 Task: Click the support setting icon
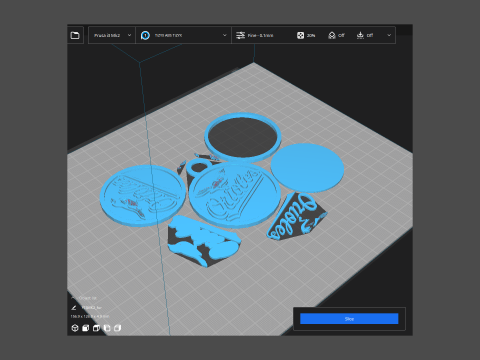[332, 35]
